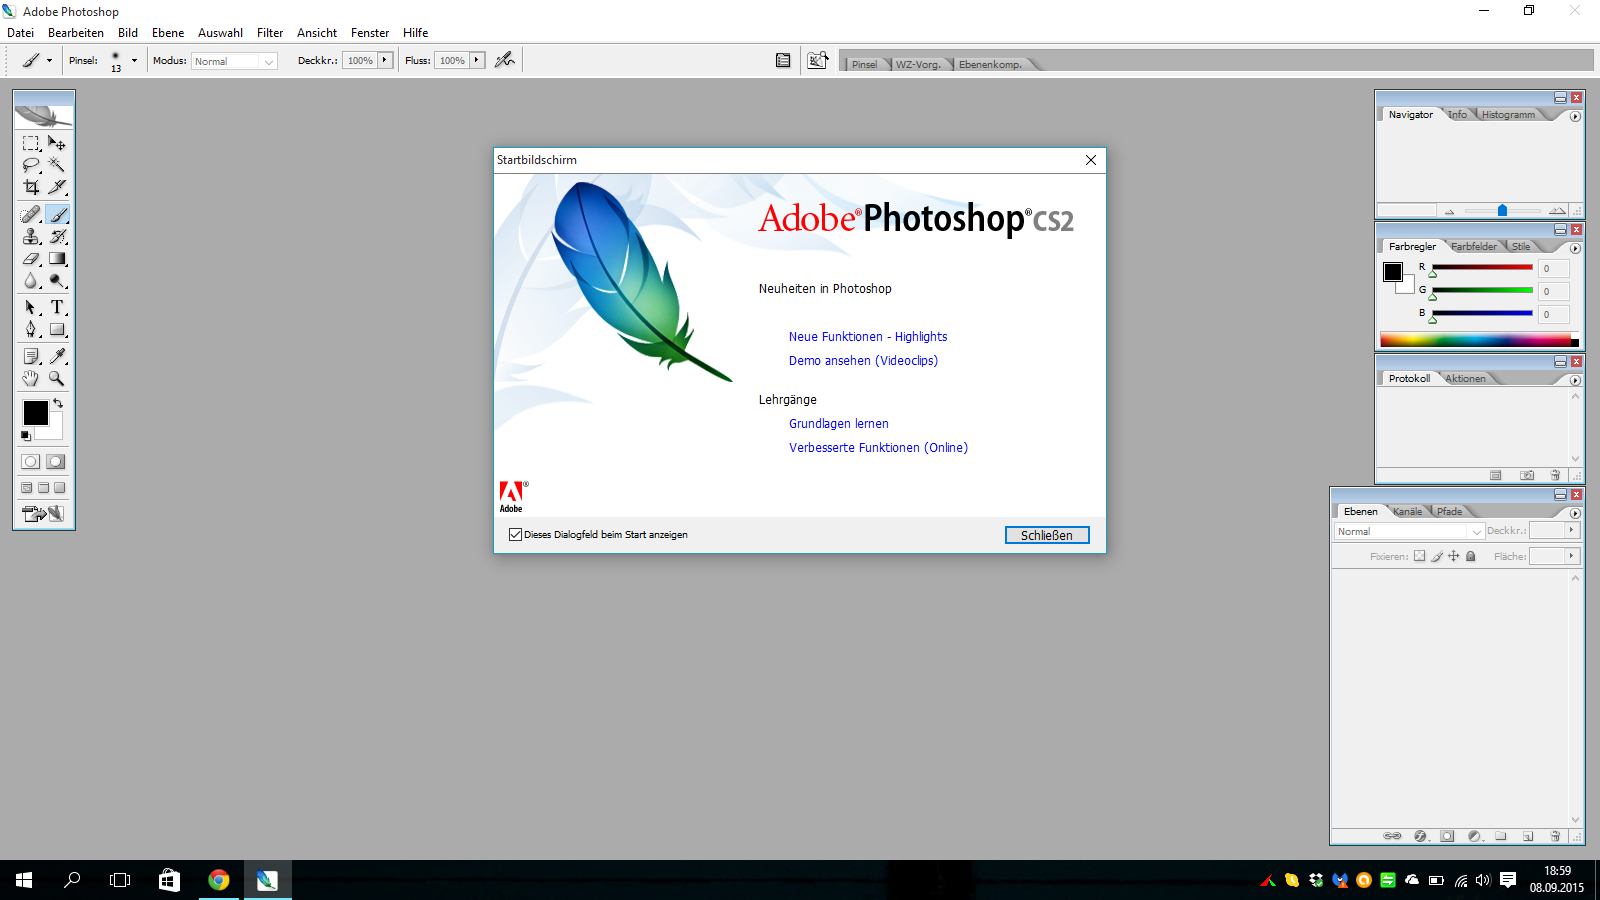Open the Farbregler palette flyout menu

[1575, 248]
